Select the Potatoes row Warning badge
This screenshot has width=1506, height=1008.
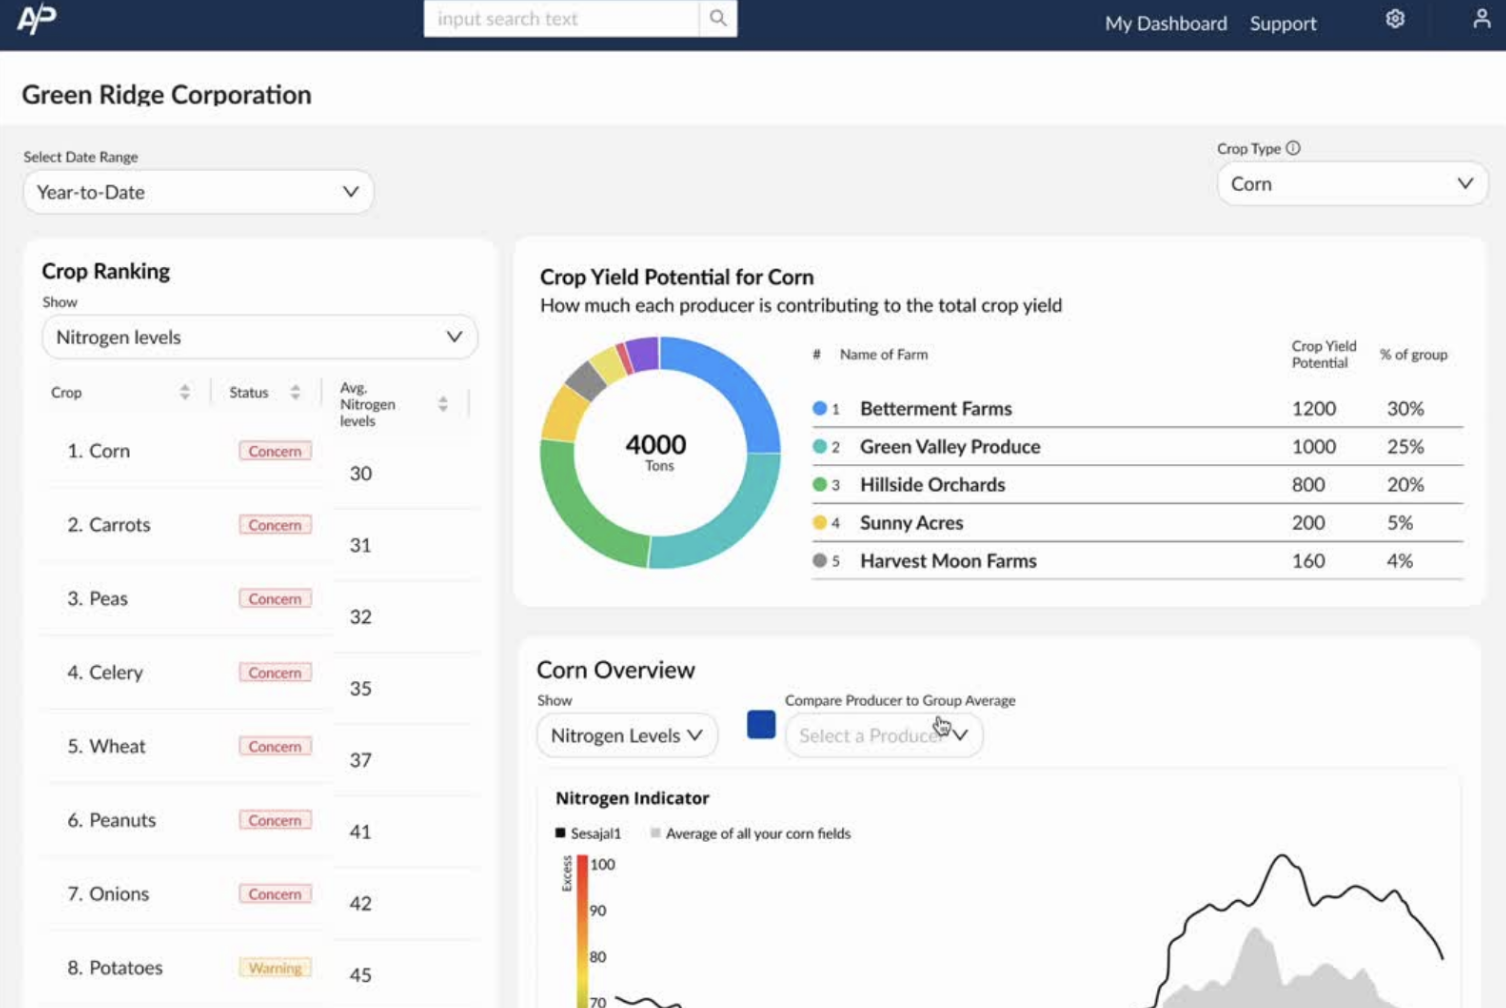point(275,968)
